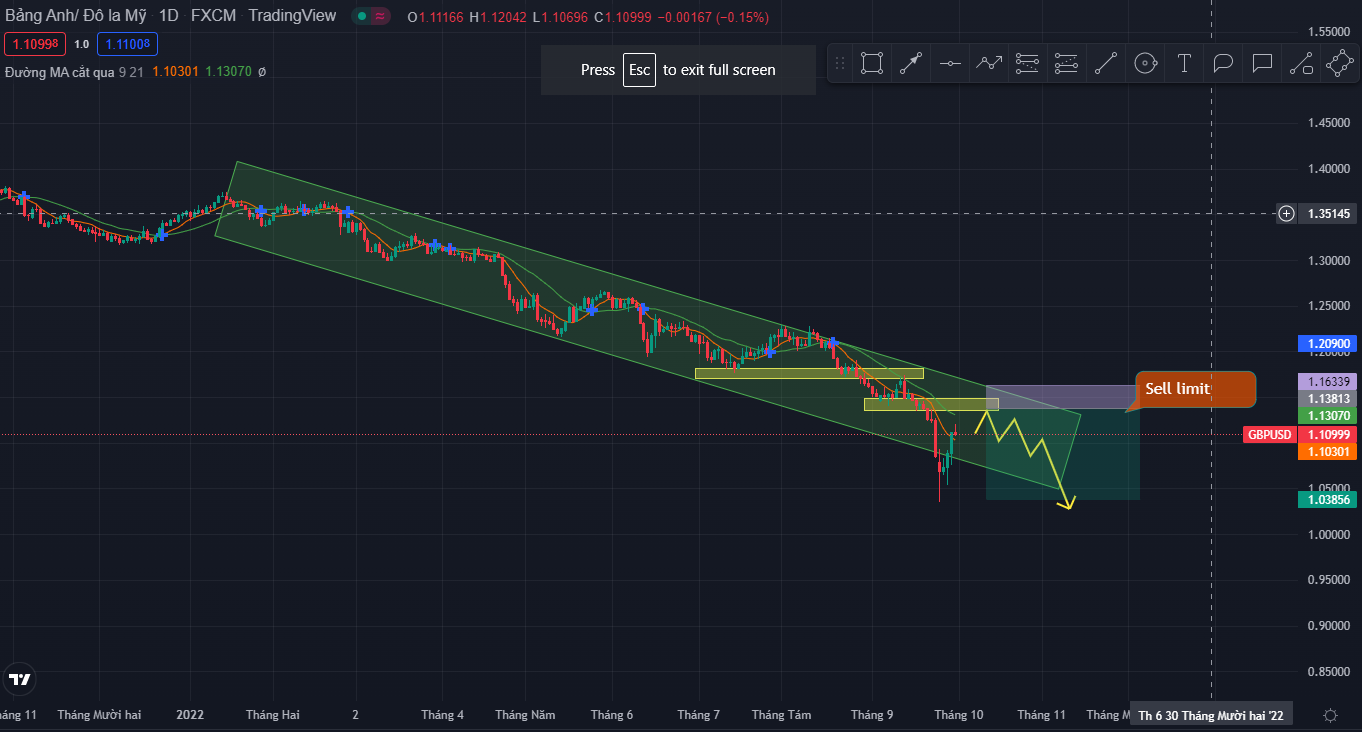1362x732 pixels.
Task: Click the TradingView logo in bottom-left corner
Action: (x=21, y=679)
